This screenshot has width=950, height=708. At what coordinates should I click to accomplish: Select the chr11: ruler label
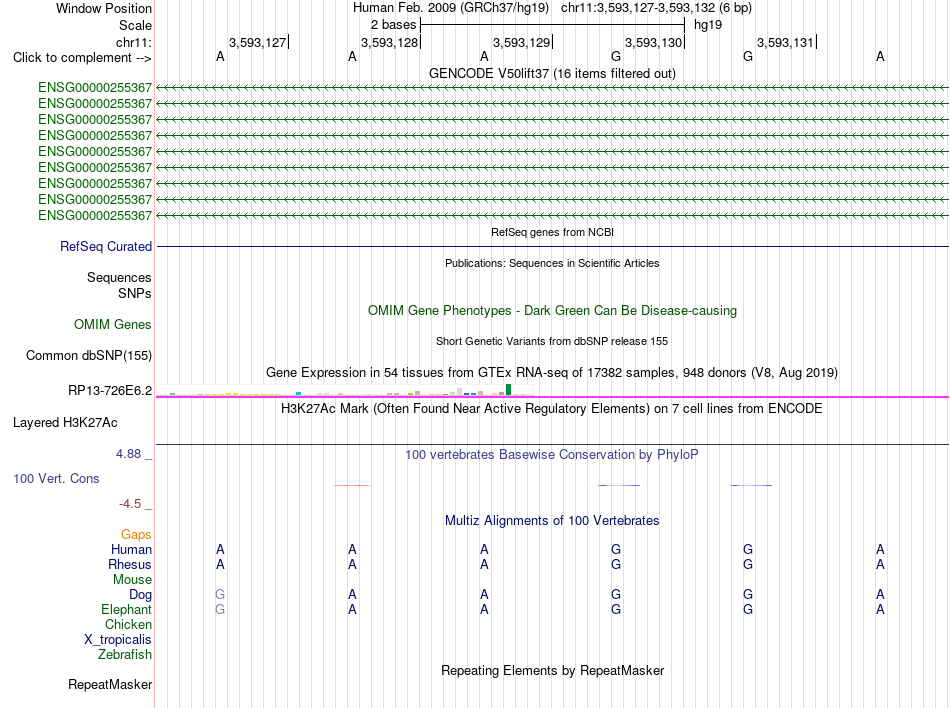(133, 42)
